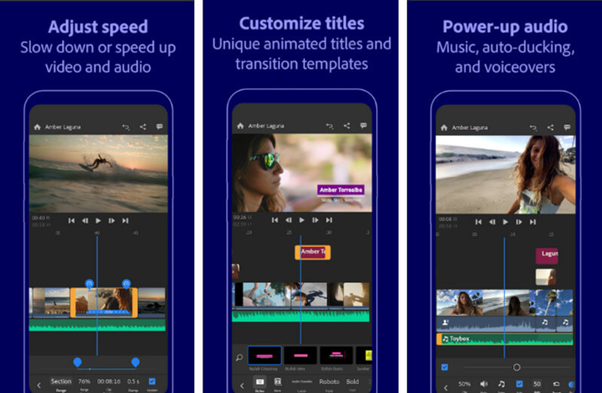Image resolution: width=602 pixels, height=393 pixels.
Task: Step forward one frame in Customize titles phone
Action: pos(315,220)
